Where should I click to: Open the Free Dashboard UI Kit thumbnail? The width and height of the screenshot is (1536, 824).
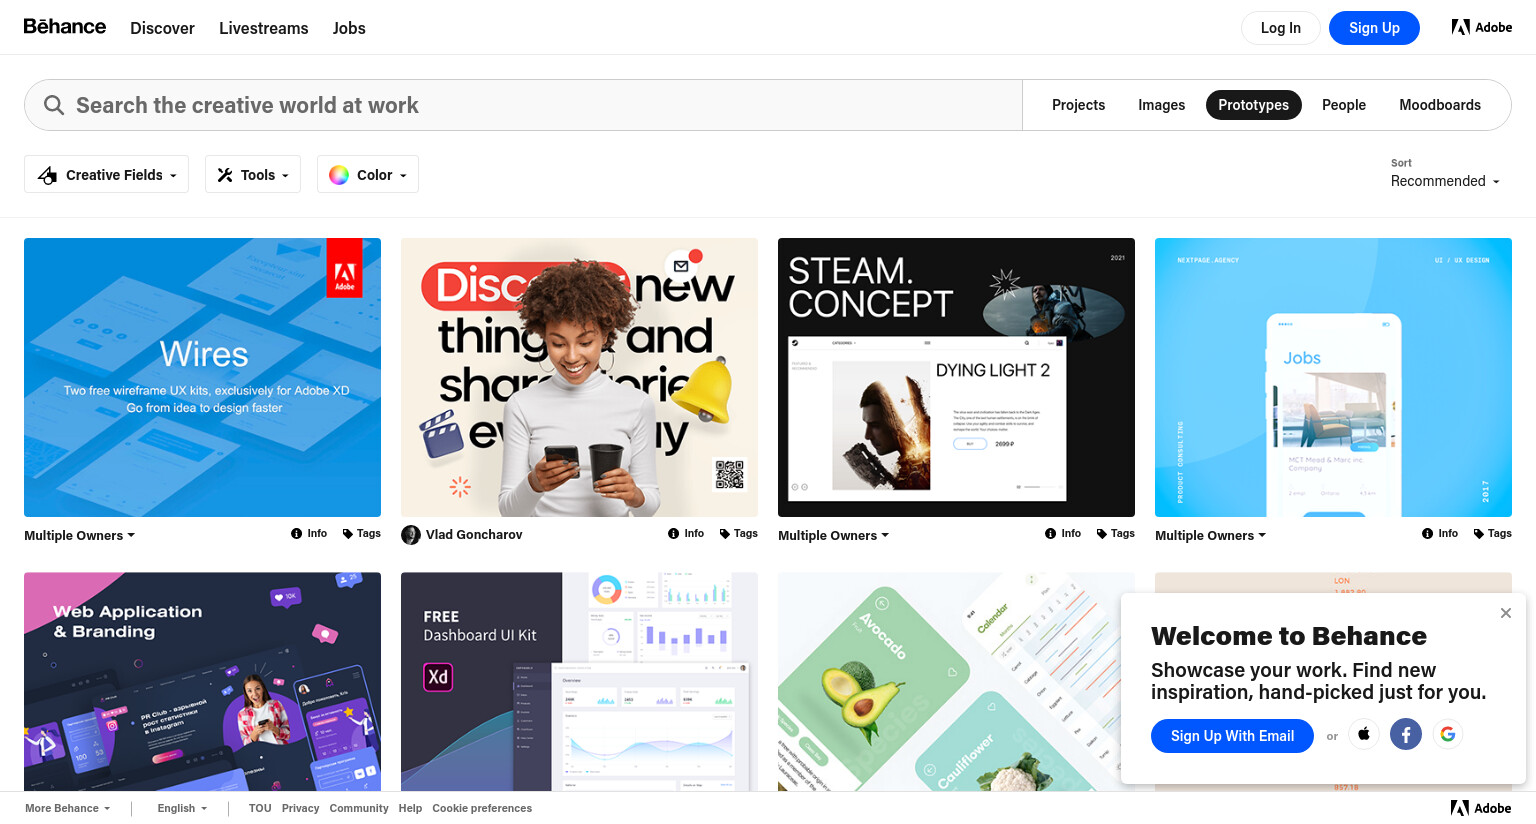(x=579, y=682)
